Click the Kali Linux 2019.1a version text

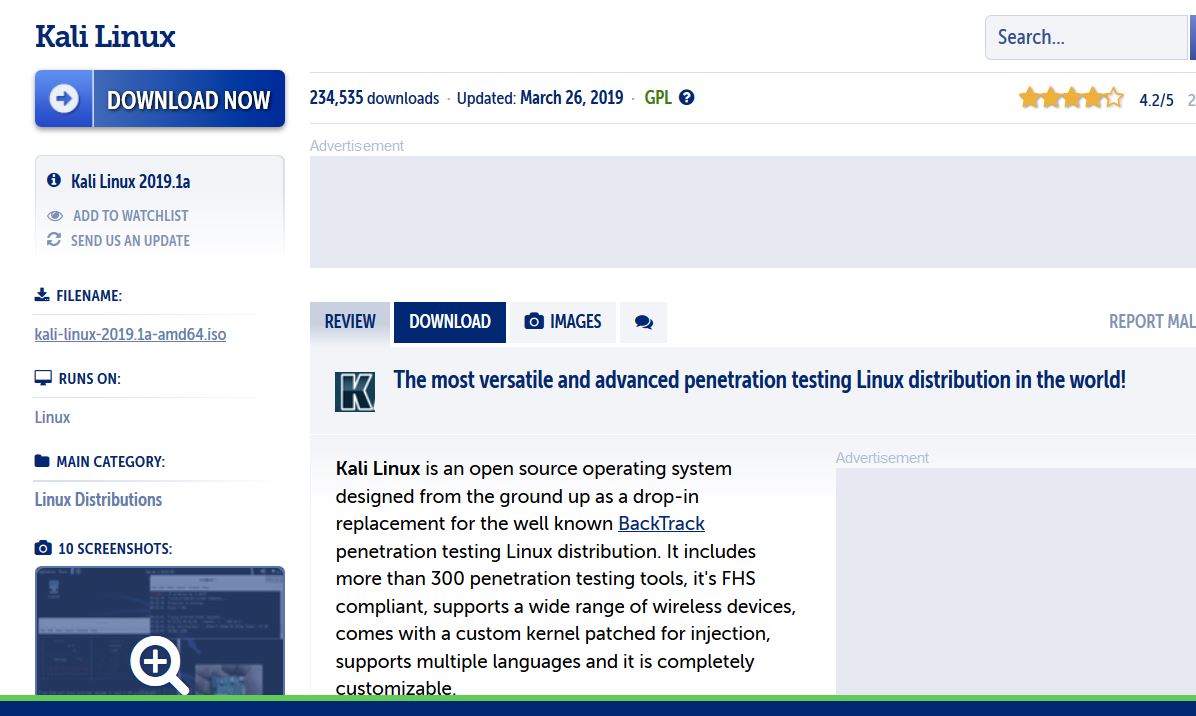tap(130, 181)
